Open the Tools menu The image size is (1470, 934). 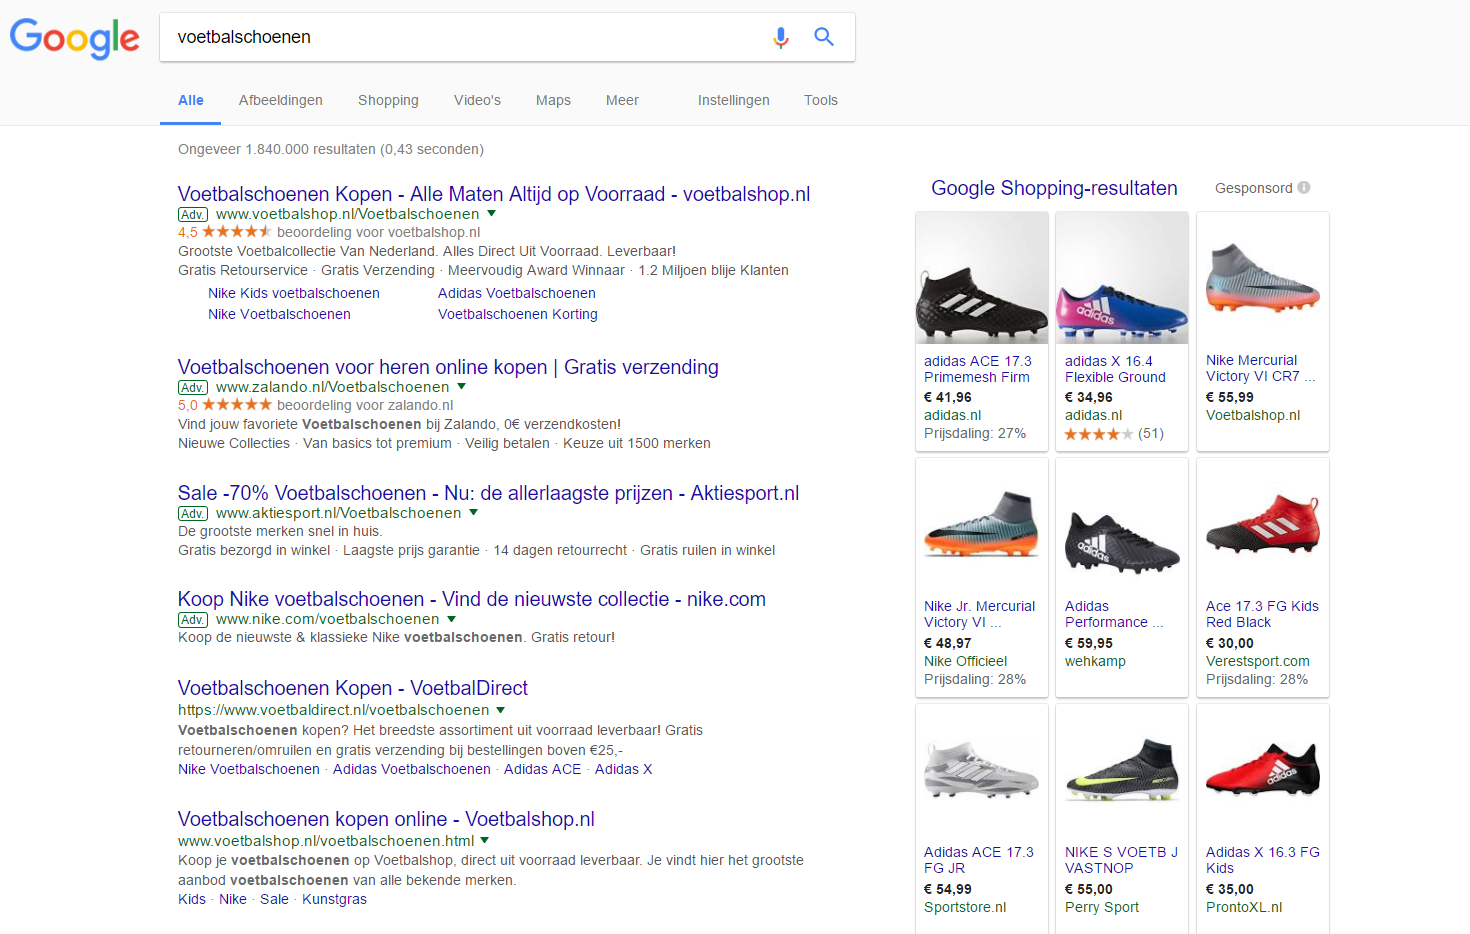(x=820, y=100)
